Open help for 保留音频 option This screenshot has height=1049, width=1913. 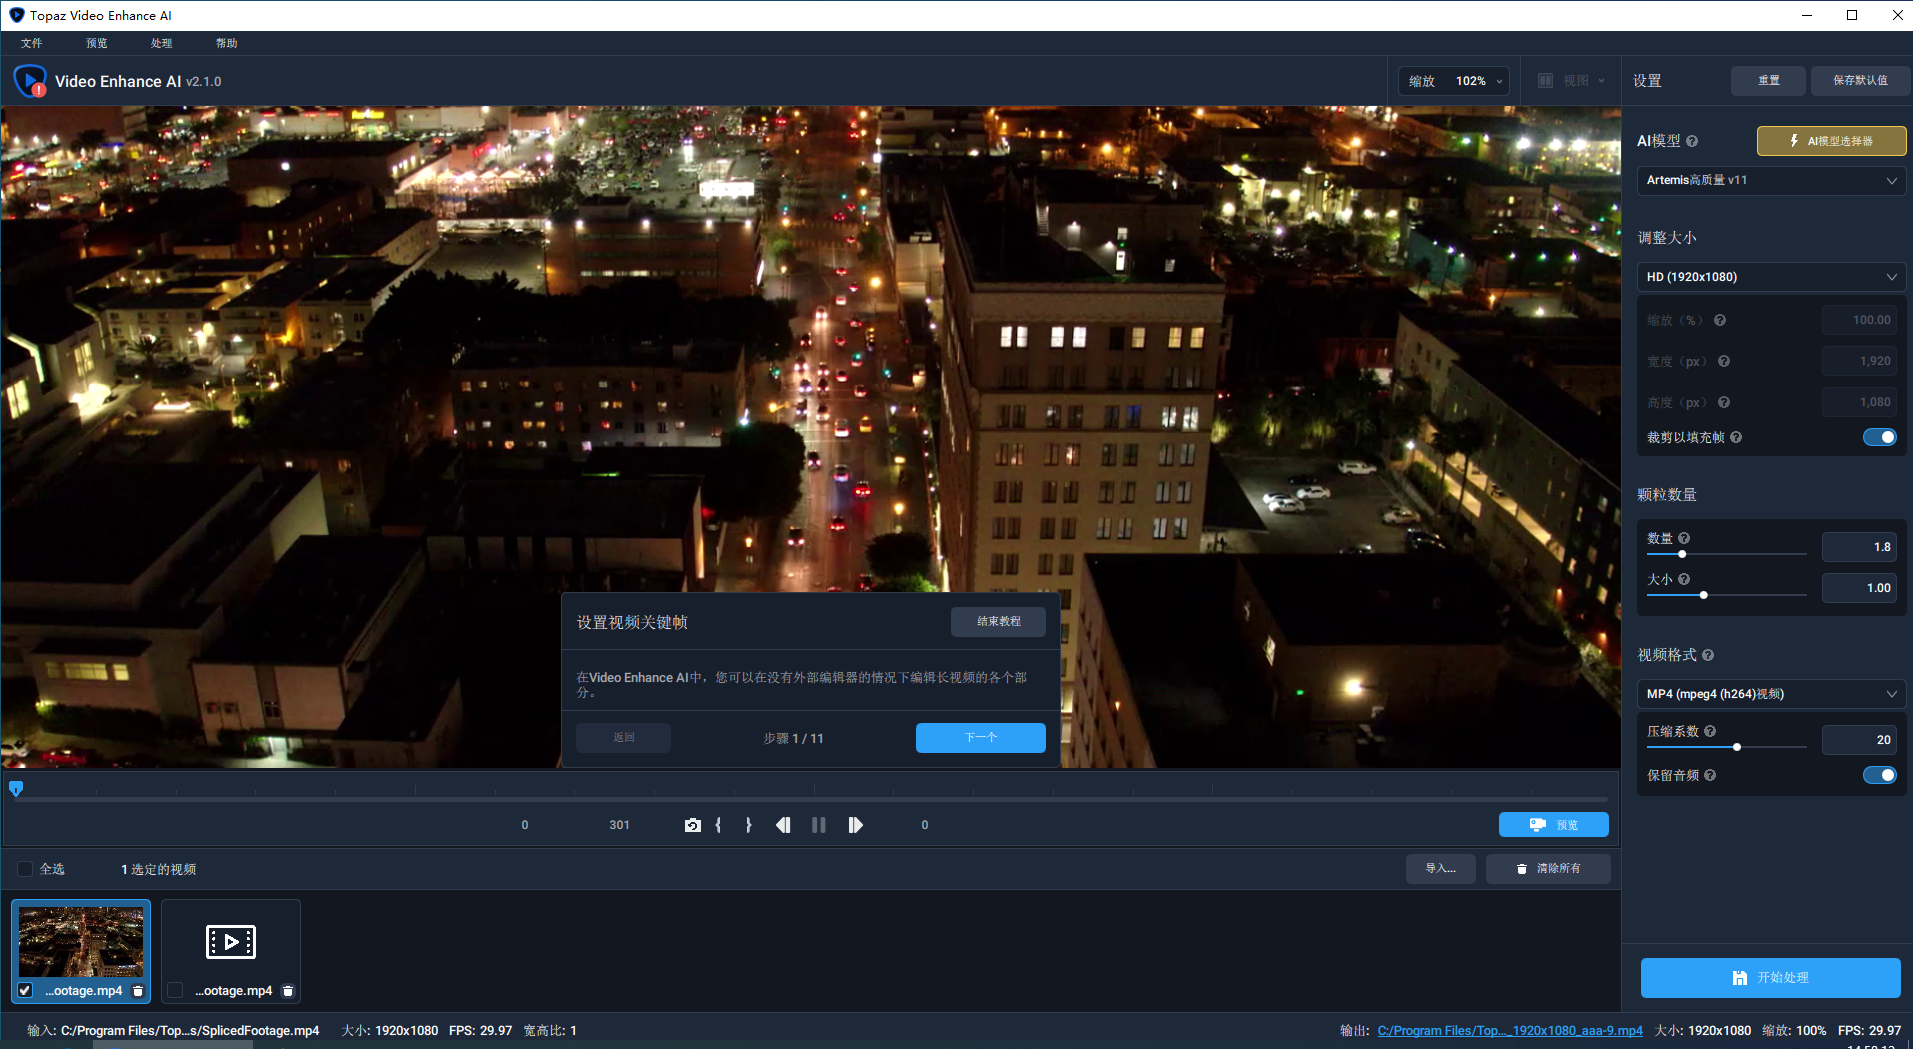1710,775
